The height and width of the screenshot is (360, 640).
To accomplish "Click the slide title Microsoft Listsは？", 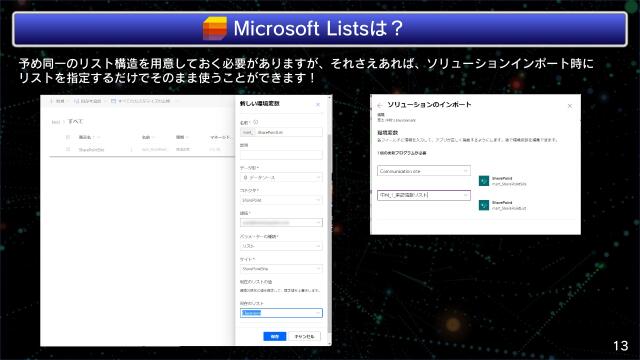I will 318,28.
